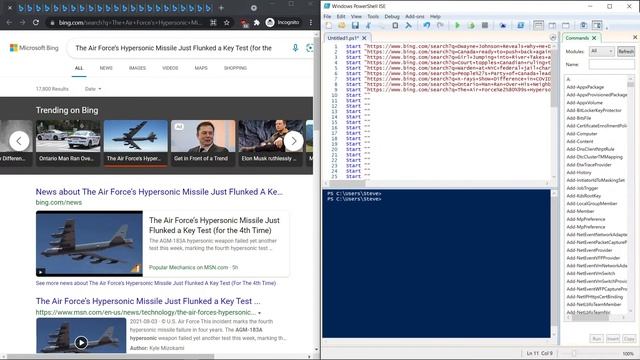Toggle the Command Add-on pane icon
640x360 pixels.
[x=597, y=25]
